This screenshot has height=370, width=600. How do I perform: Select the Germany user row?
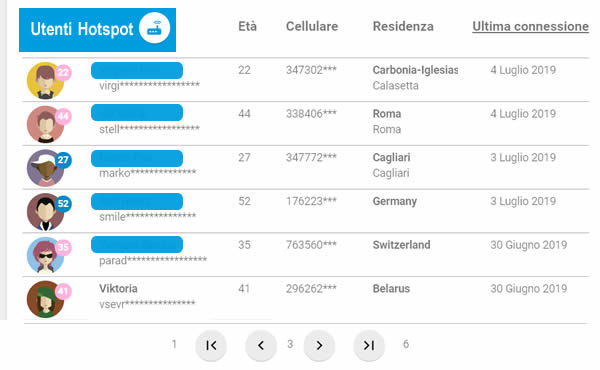coord(306,211)
